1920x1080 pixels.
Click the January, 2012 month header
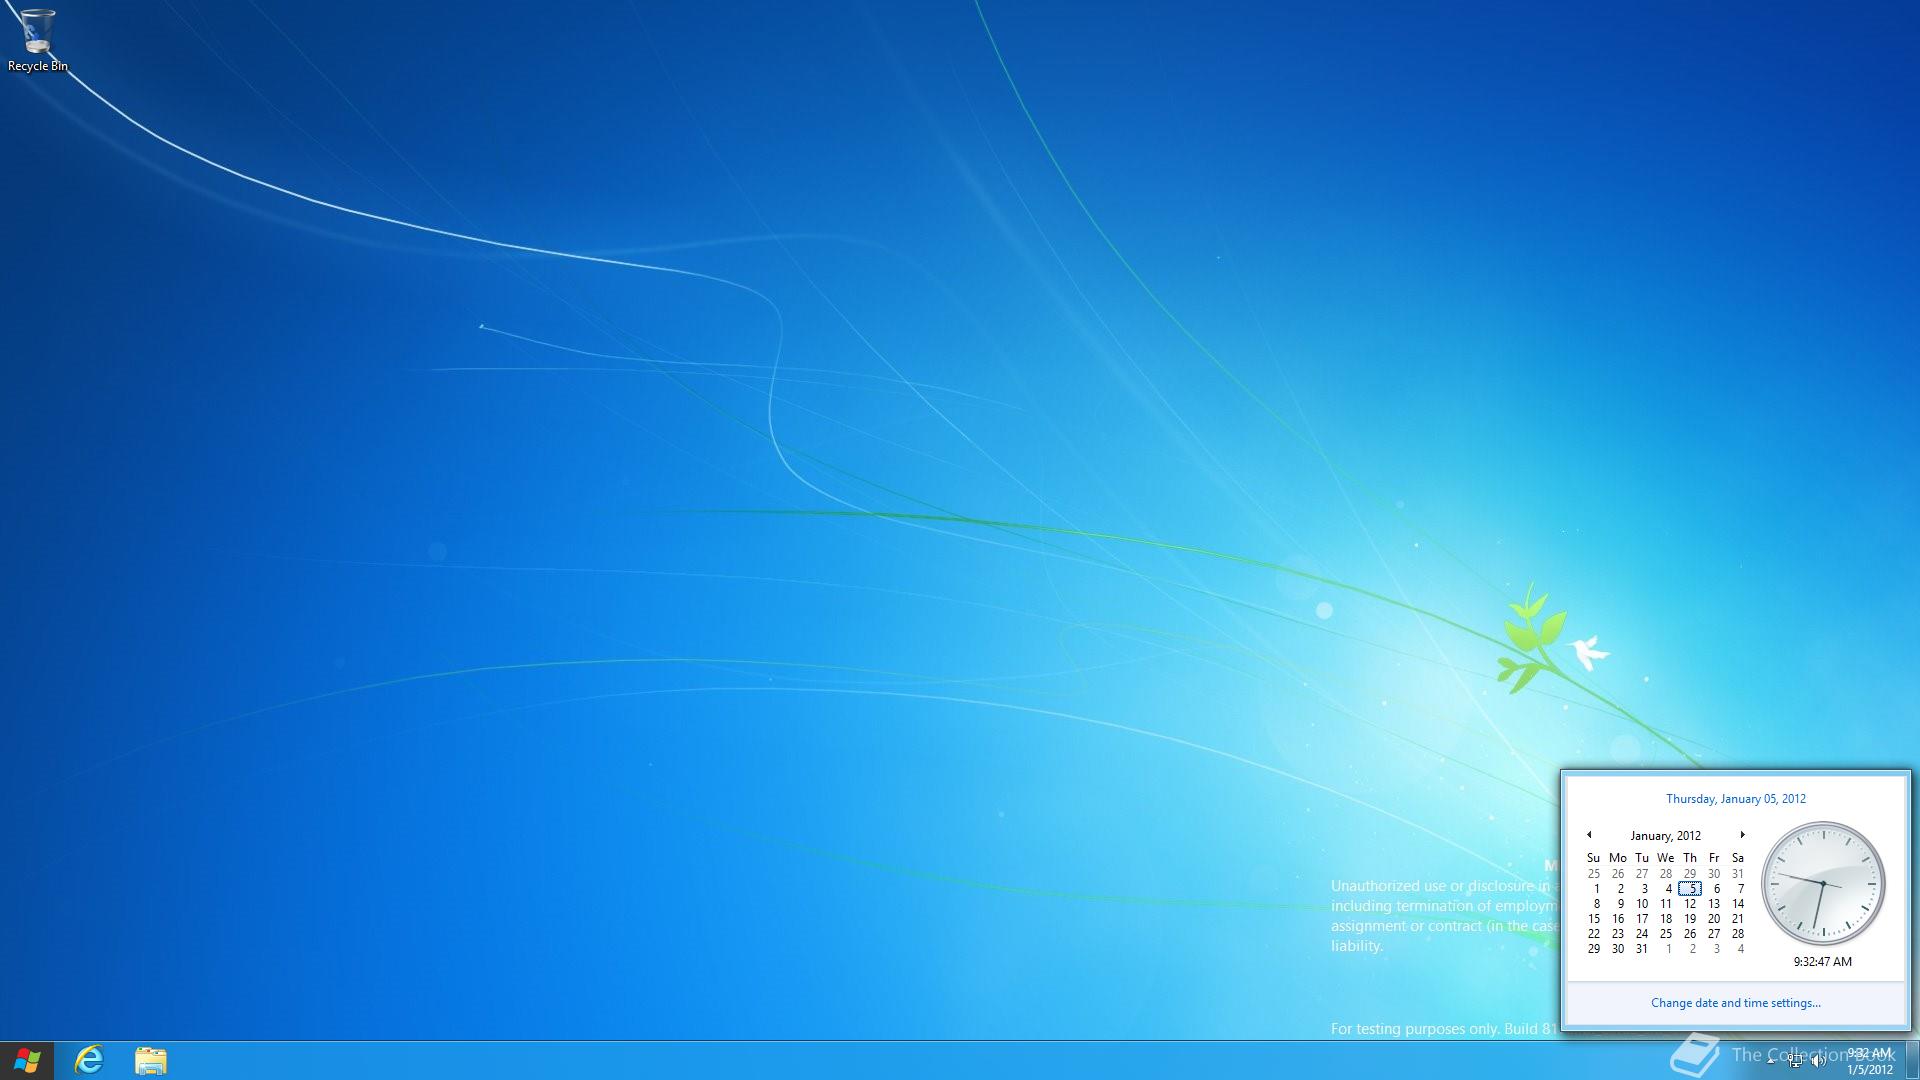1665,836
